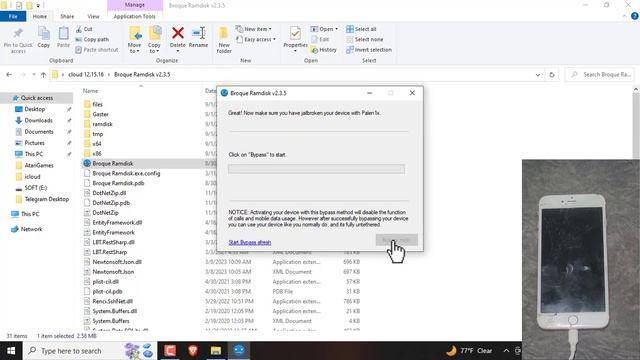Select the Renci.SshNet.dll file

tap(112, 301)
